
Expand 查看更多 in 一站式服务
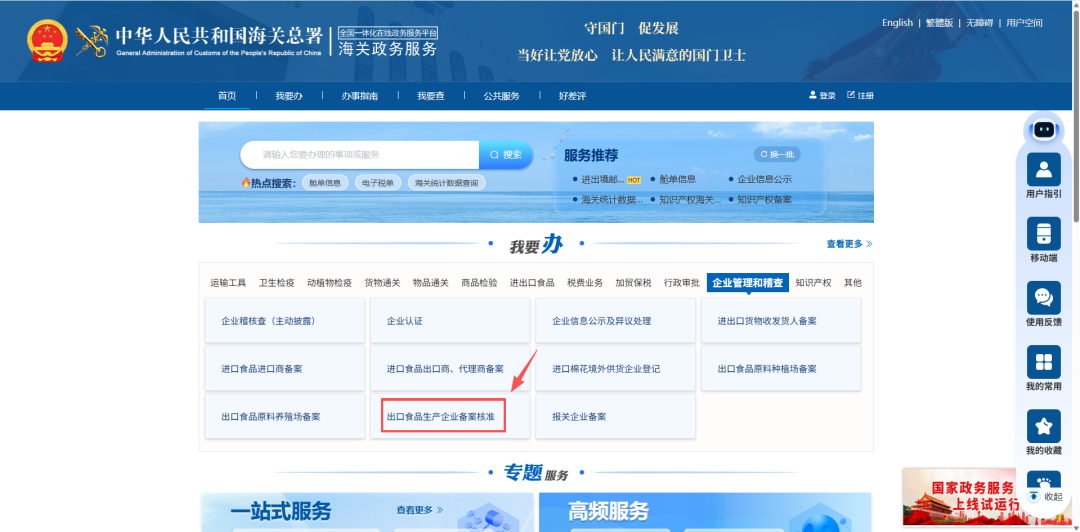click(x=419, y=510)
